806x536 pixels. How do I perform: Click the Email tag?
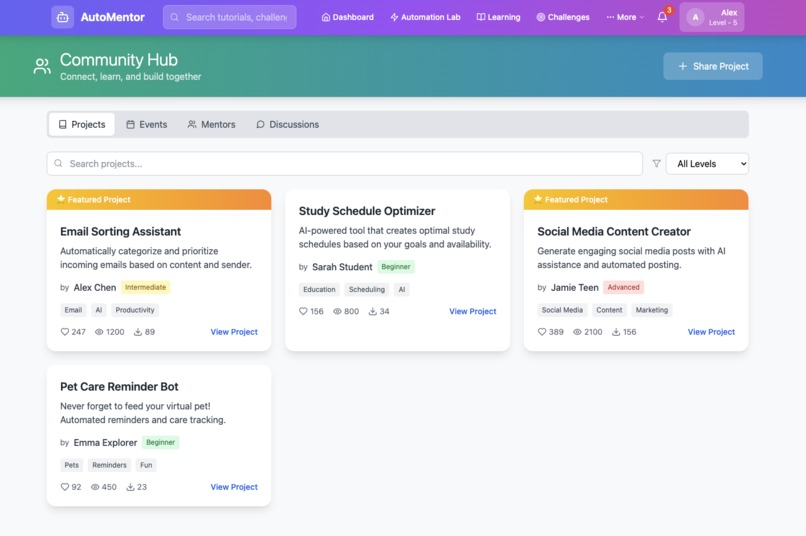tap(73, 310)
